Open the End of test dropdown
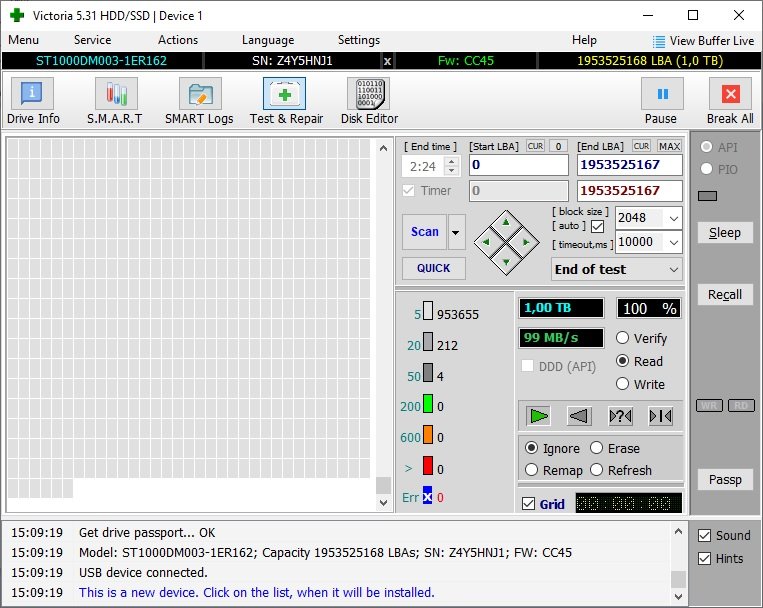The image size is (763, 608). [673, 269]
